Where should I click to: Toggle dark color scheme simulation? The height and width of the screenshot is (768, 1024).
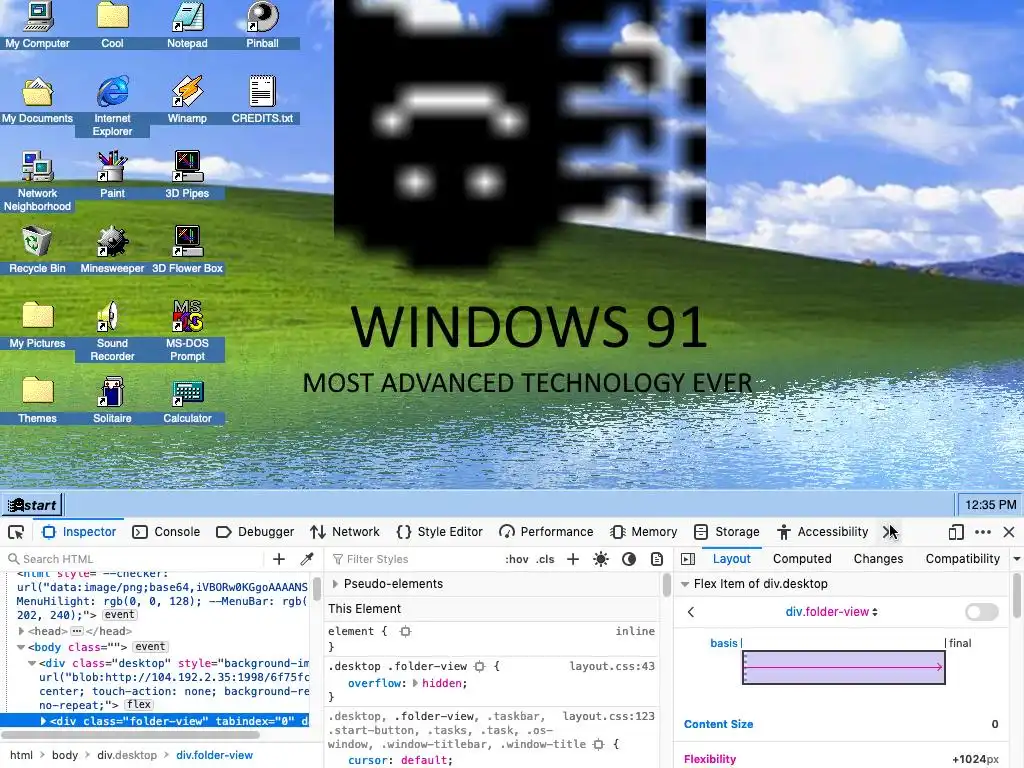pos(629,559)
